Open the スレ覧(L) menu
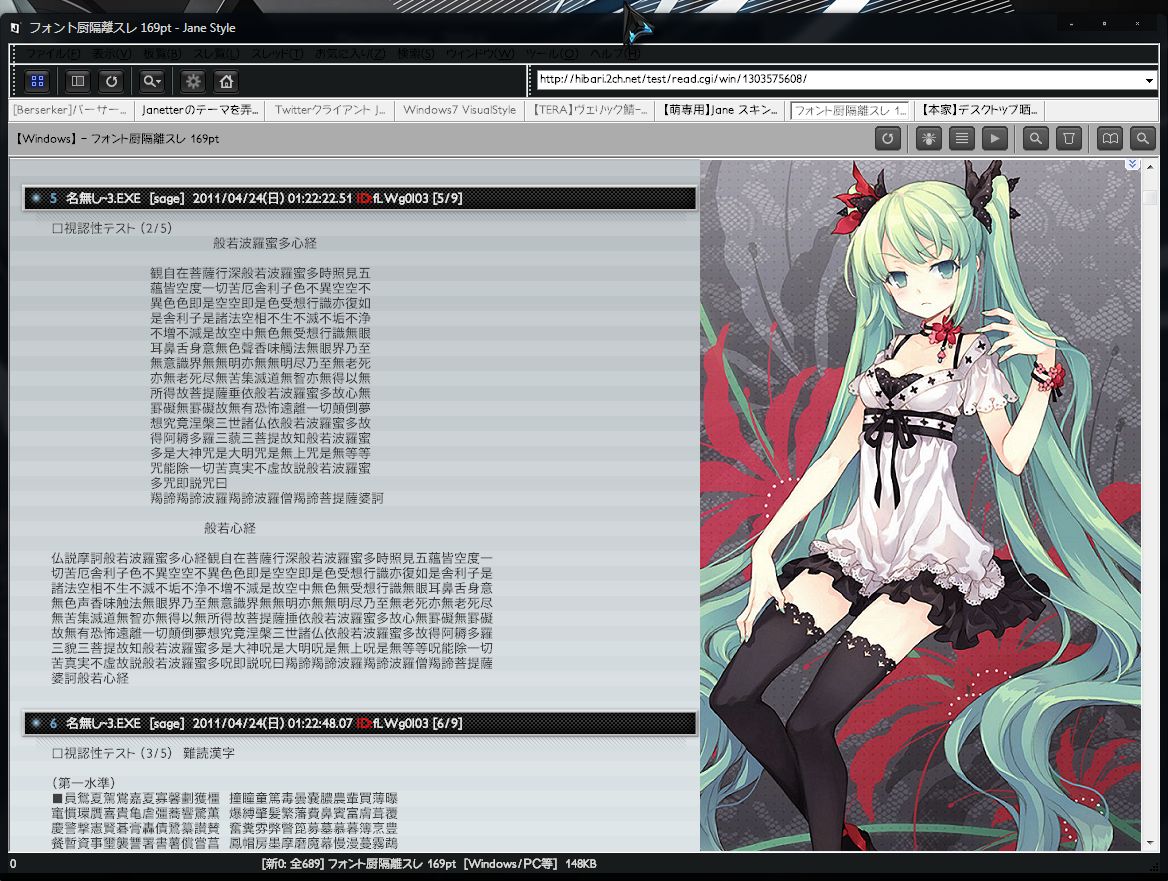The height and width of the screenshot is (881, 1168). [x=216, y=54]
